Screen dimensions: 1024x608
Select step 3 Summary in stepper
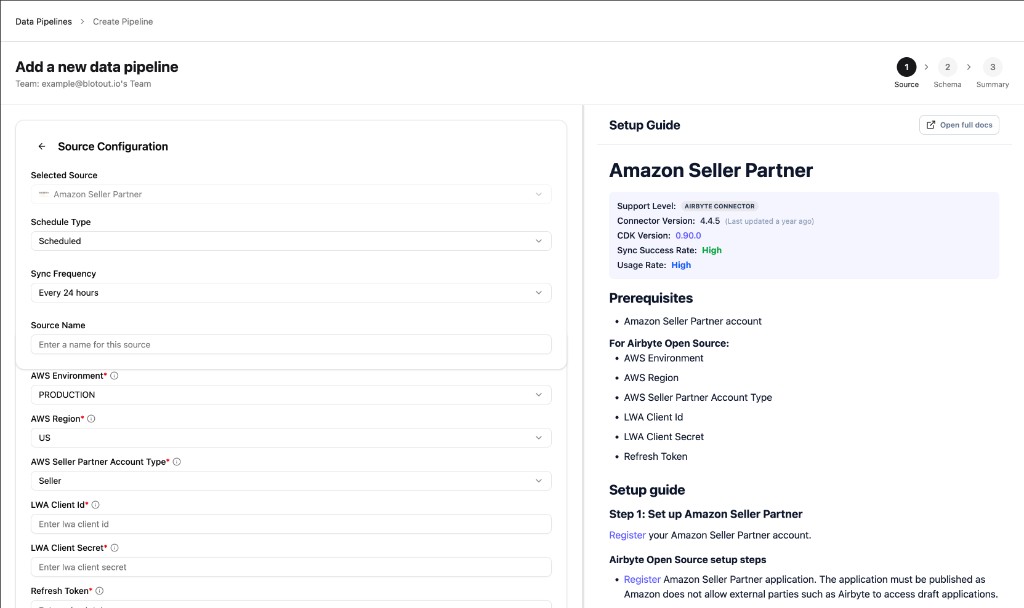(993, 72)
